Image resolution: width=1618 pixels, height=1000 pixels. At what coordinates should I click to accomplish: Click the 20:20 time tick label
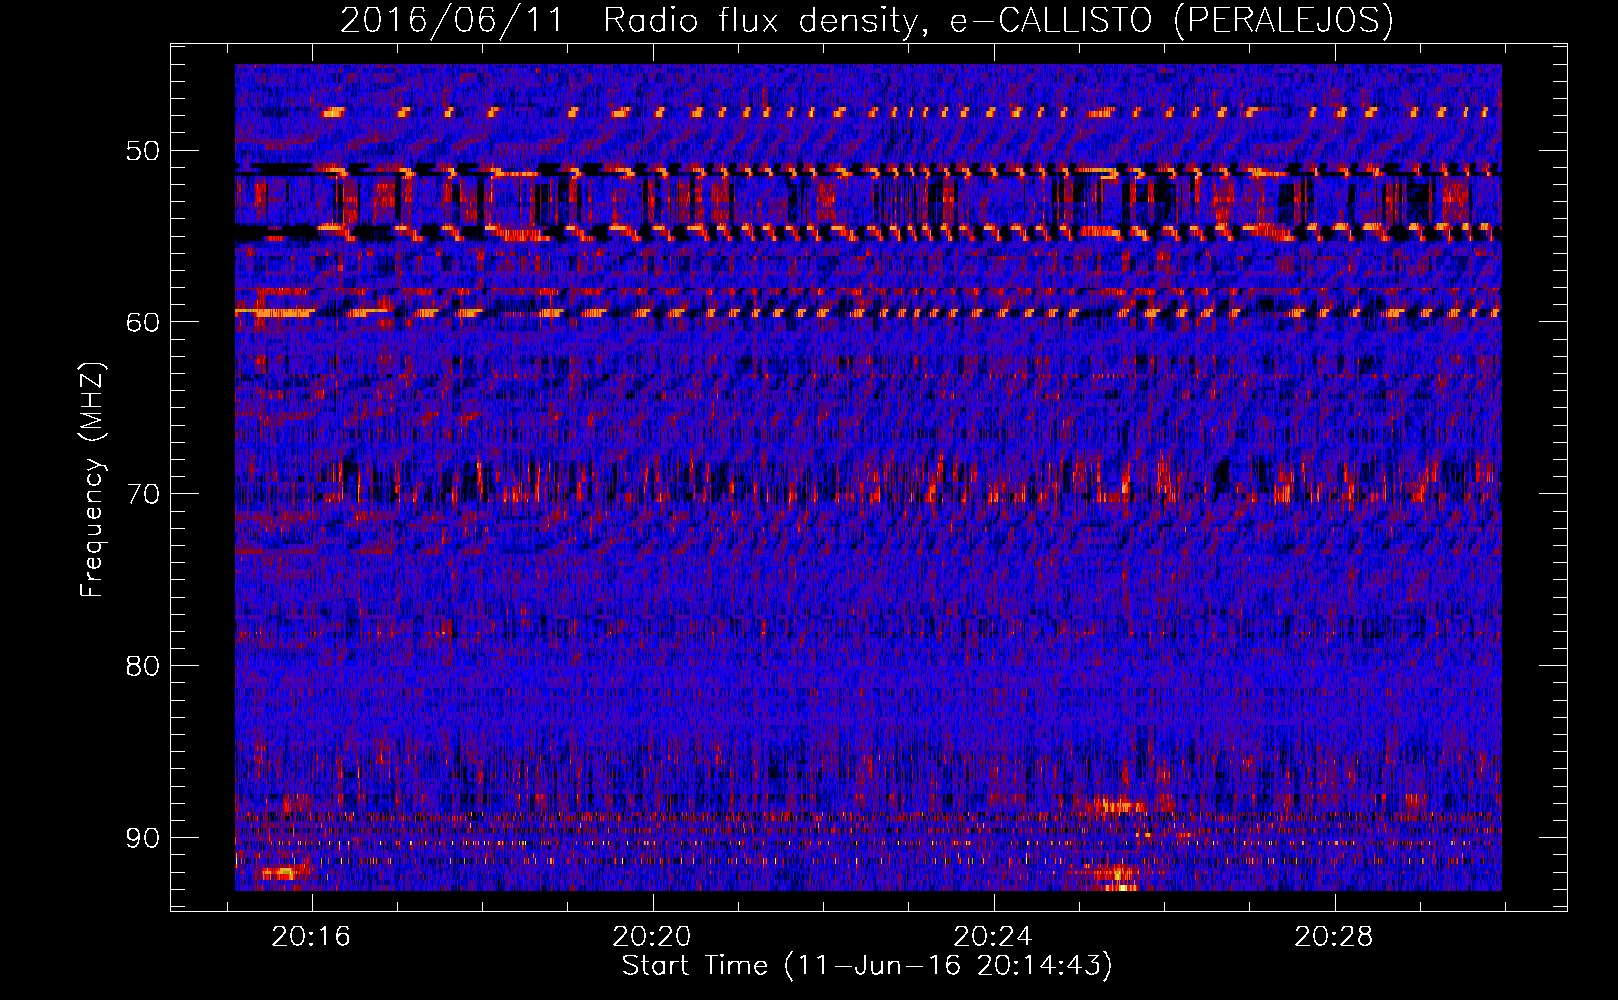[x=652, y=937]
